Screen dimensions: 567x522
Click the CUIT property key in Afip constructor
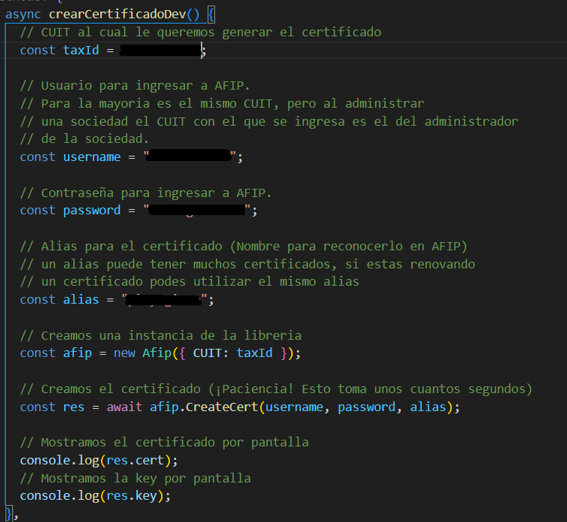208,353
